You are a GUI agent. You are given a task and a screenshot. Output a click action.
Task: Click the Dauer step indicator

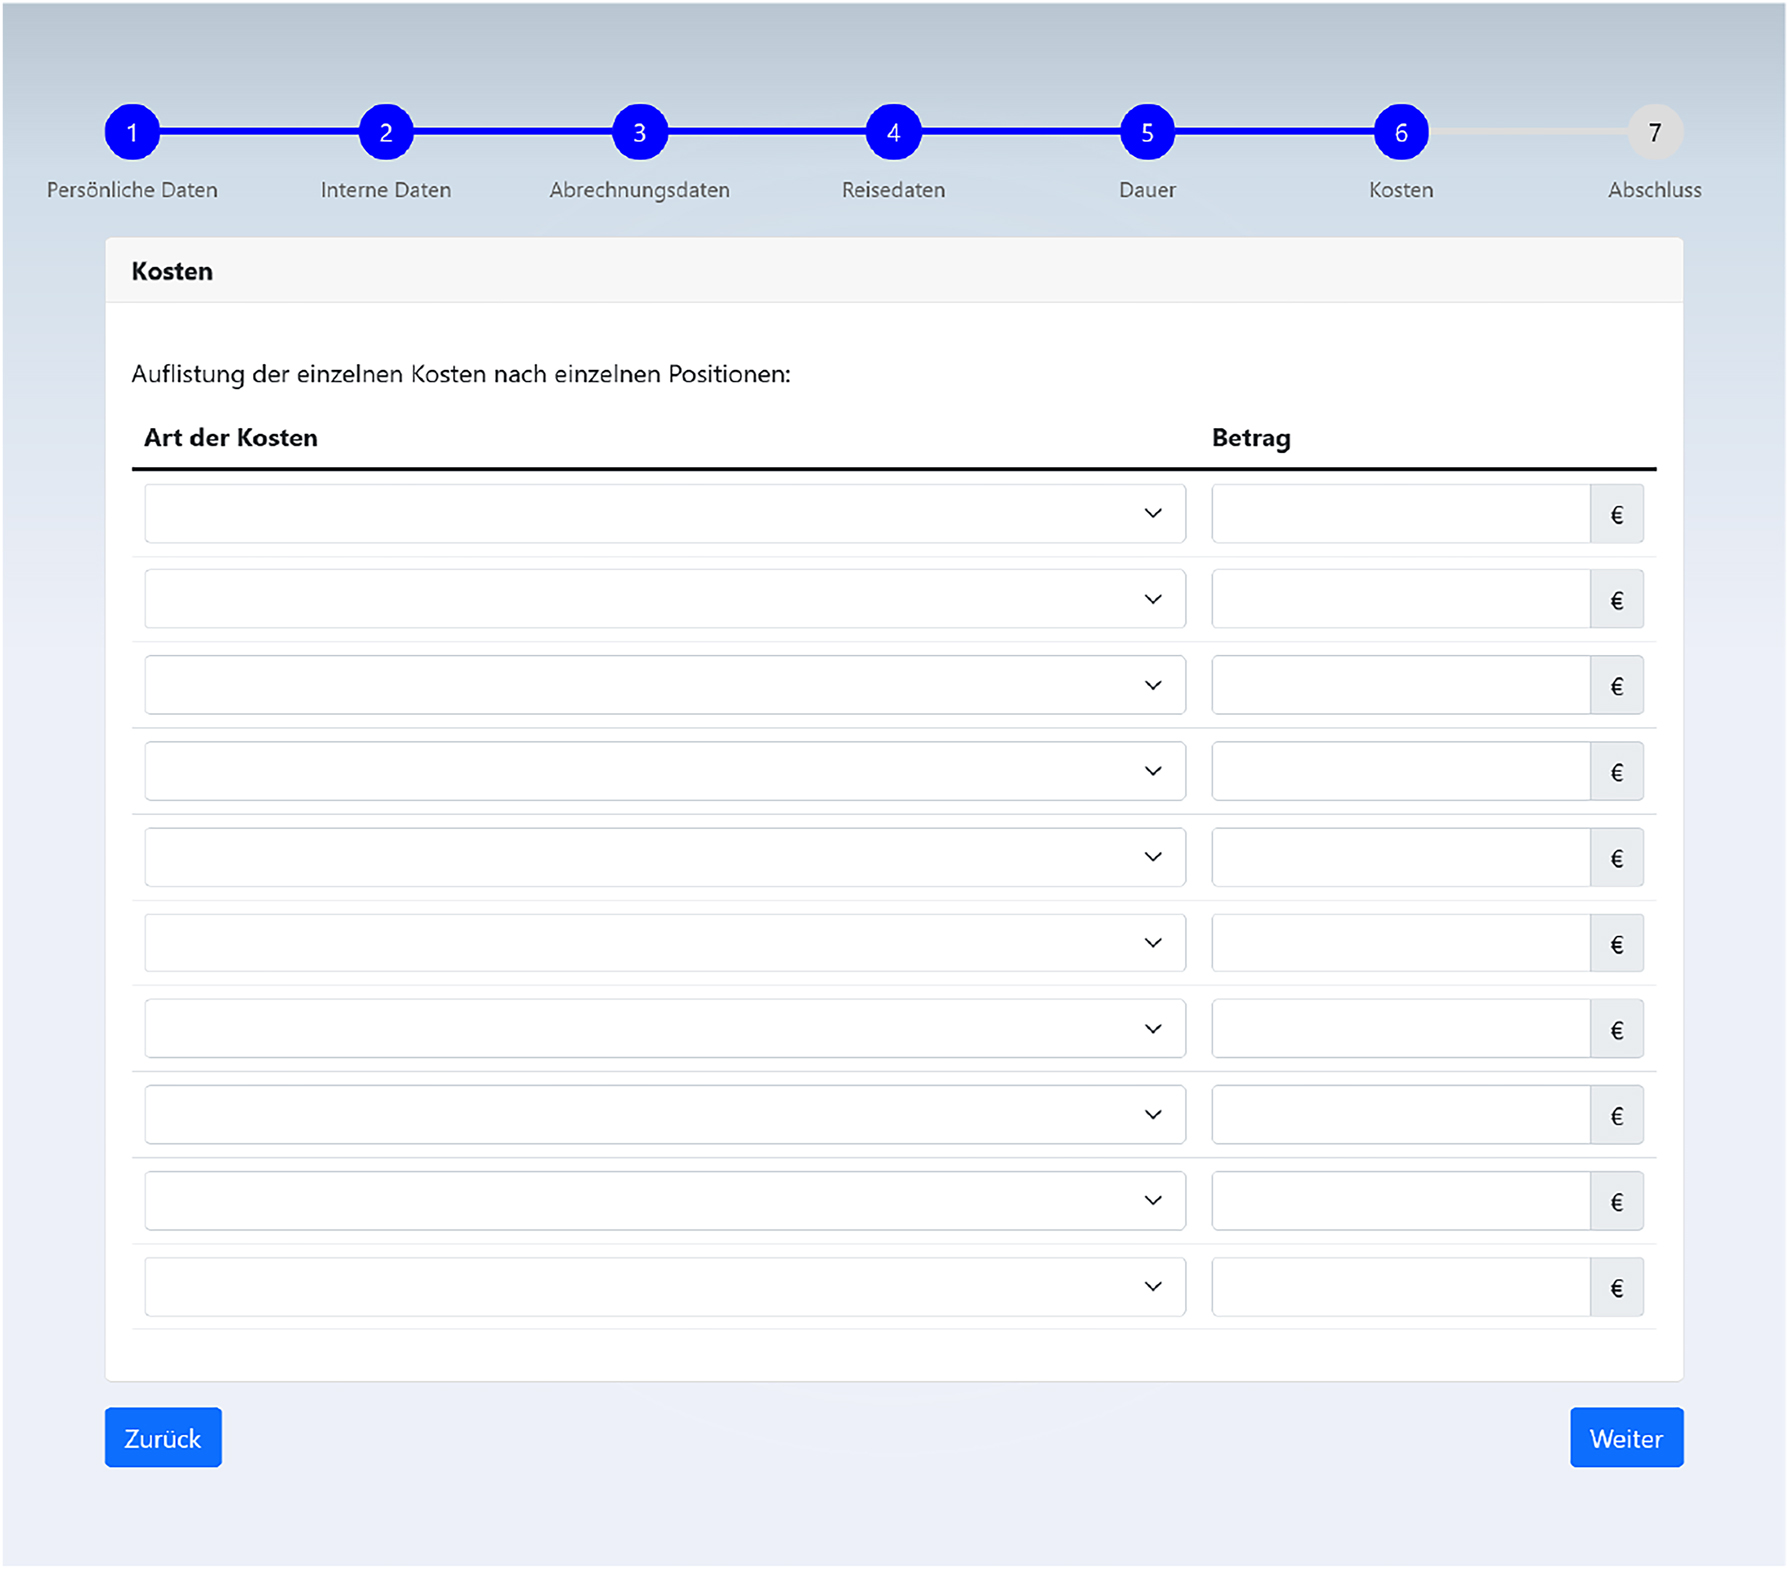point(1147,130)
